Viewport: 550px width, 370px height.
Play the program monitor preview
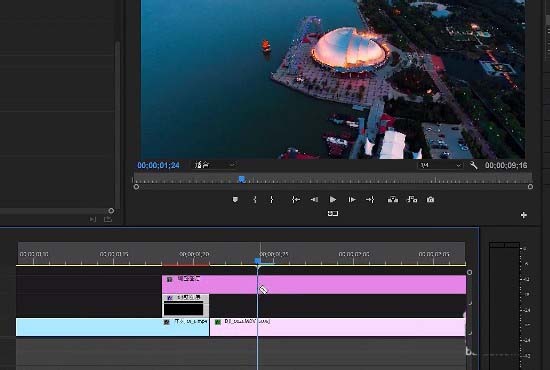pos(333,200)
